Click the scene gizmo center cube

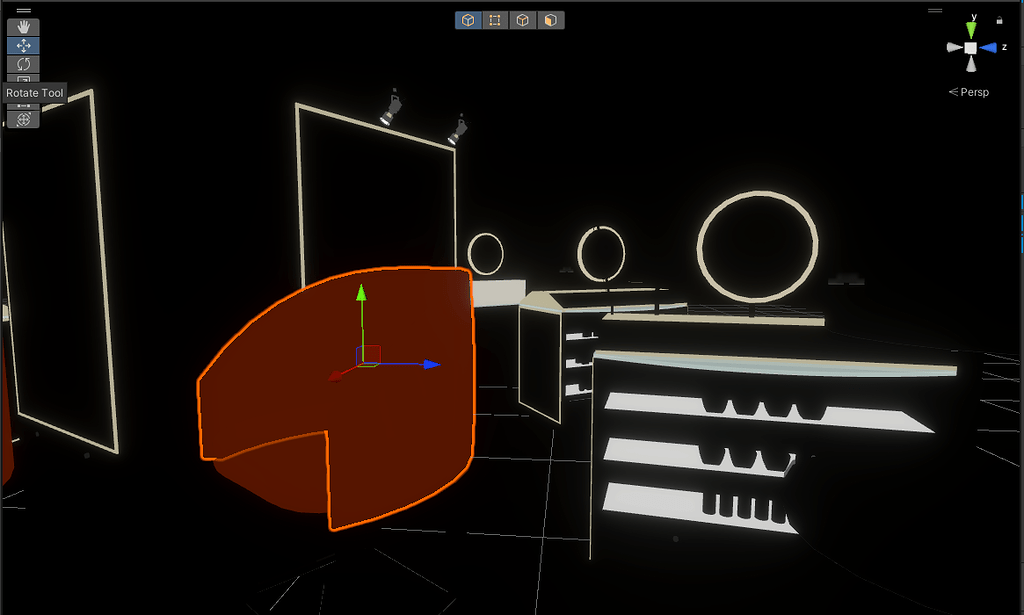pos(970,47)
